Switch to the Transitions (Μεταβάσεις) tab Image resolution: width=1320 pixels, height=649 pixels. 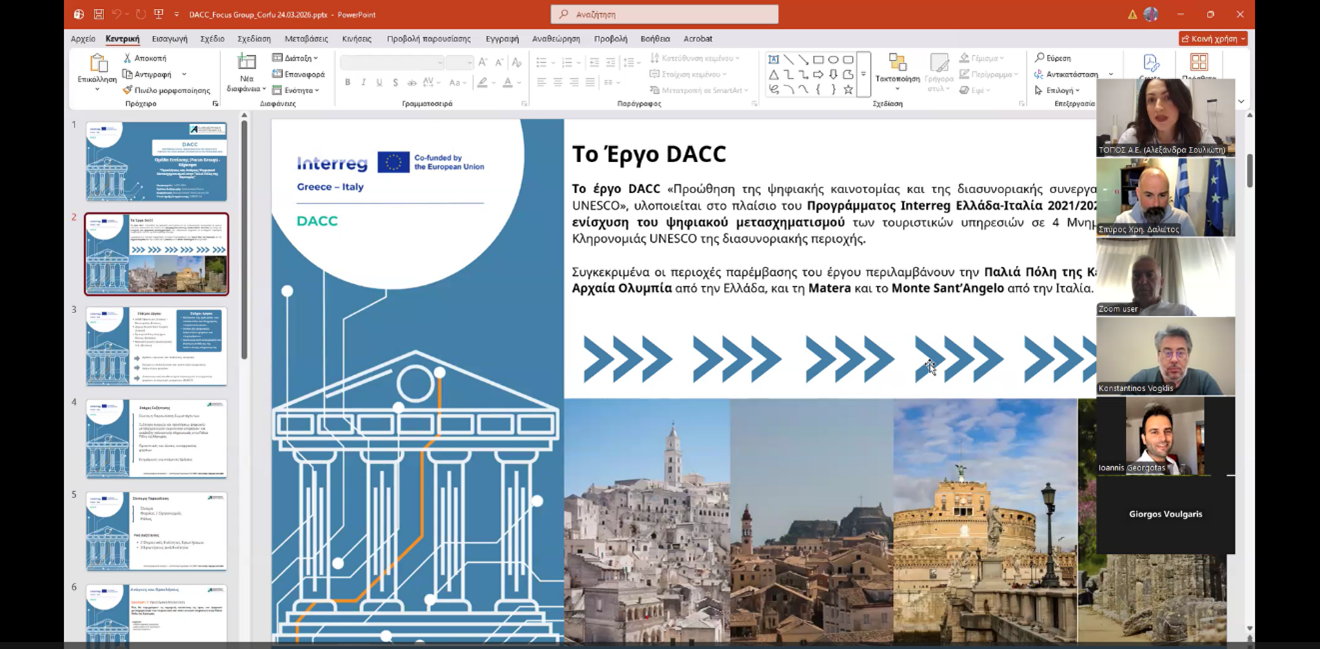coord(306,39)
